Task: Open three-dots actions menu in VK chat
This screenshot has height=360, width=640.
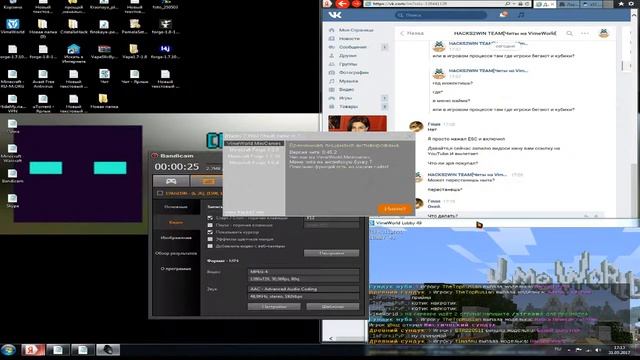Action: 585,33
